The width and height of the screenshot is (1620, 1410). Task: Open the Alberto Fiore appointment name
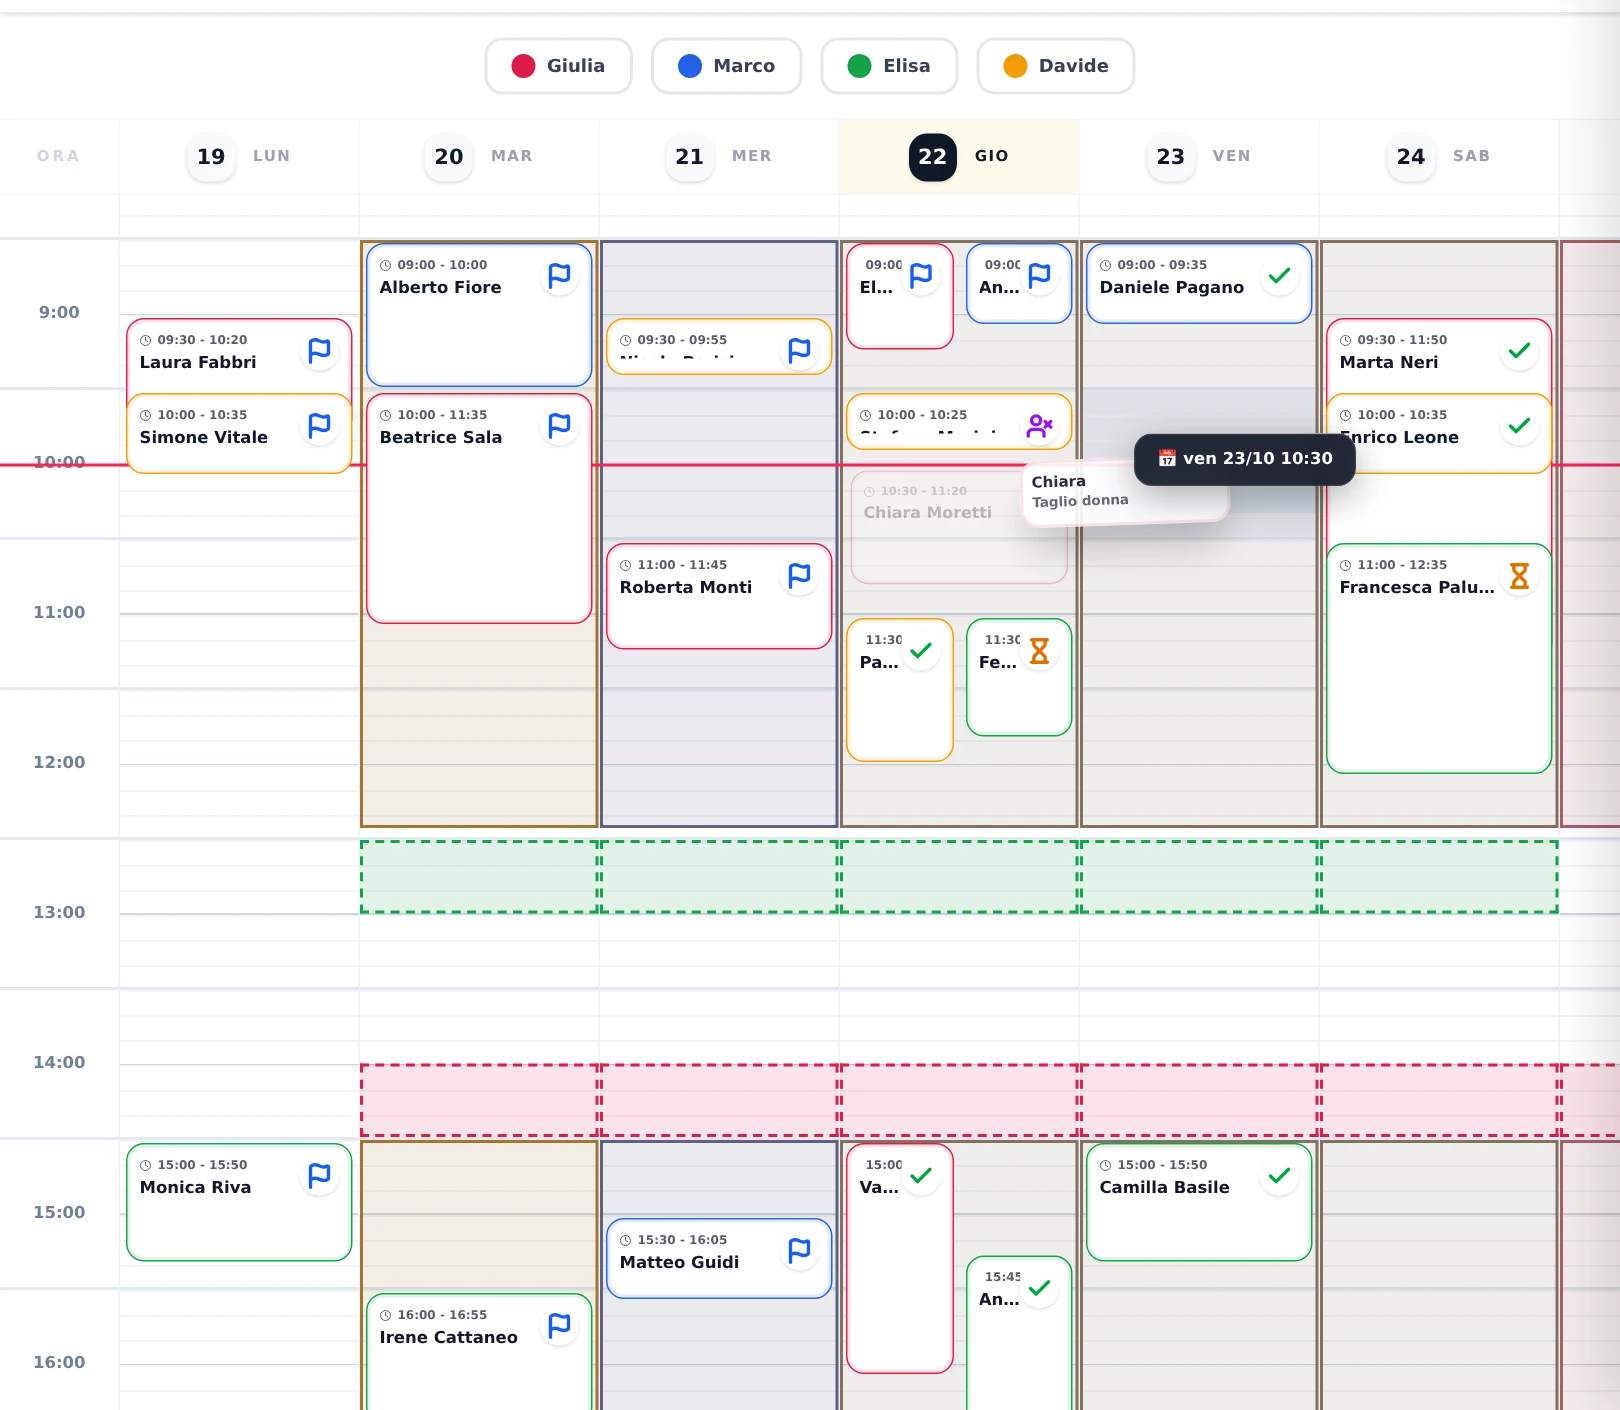440,287
